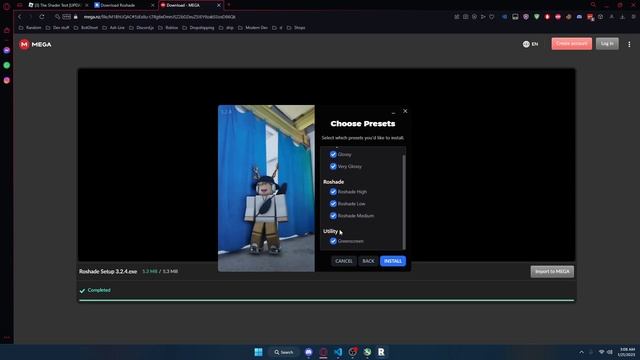640x360 pixels.
Task: Click the download progress bar
Action: point(327,300)
